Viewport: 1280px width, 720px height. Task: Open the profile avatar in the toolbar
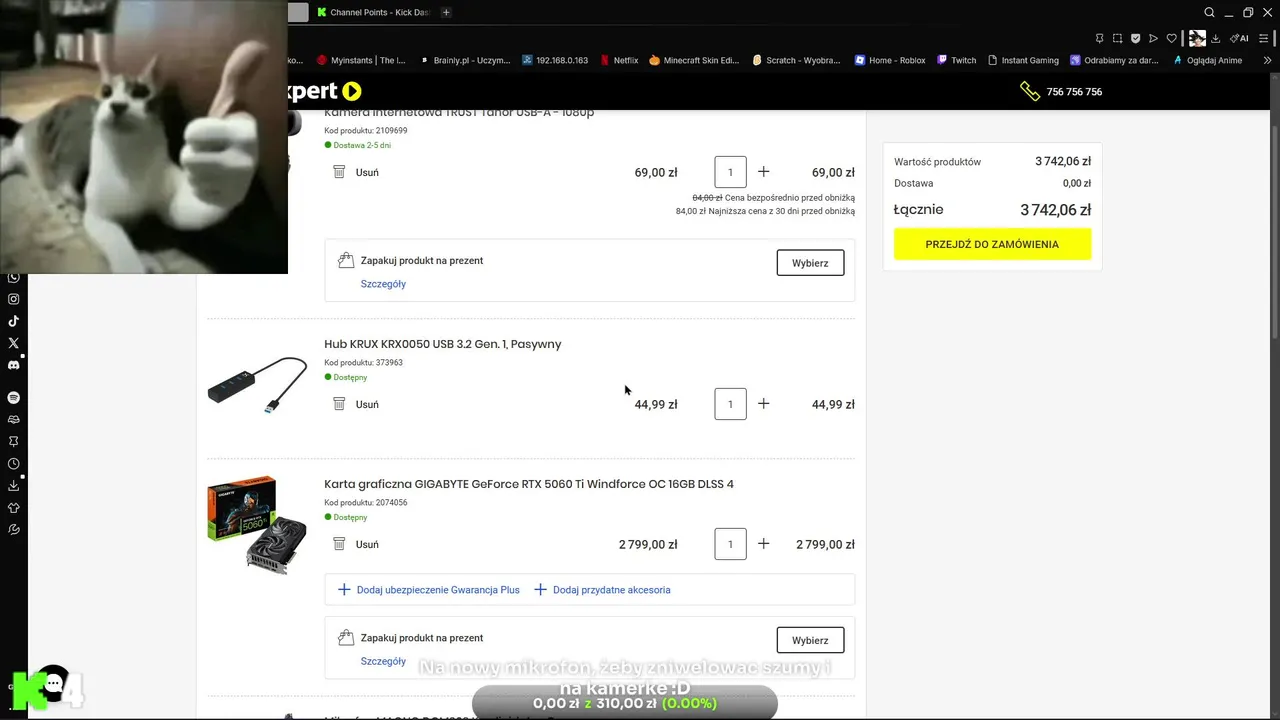(x=1197, y=38)
